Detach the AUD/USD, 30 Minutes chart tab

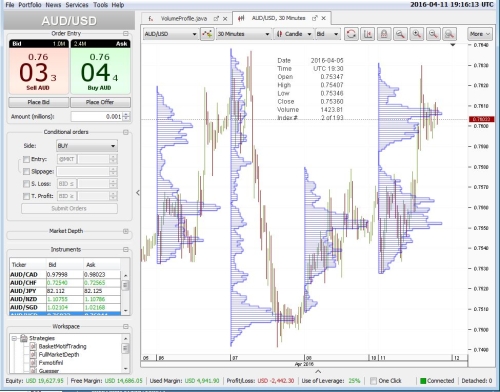314,18
